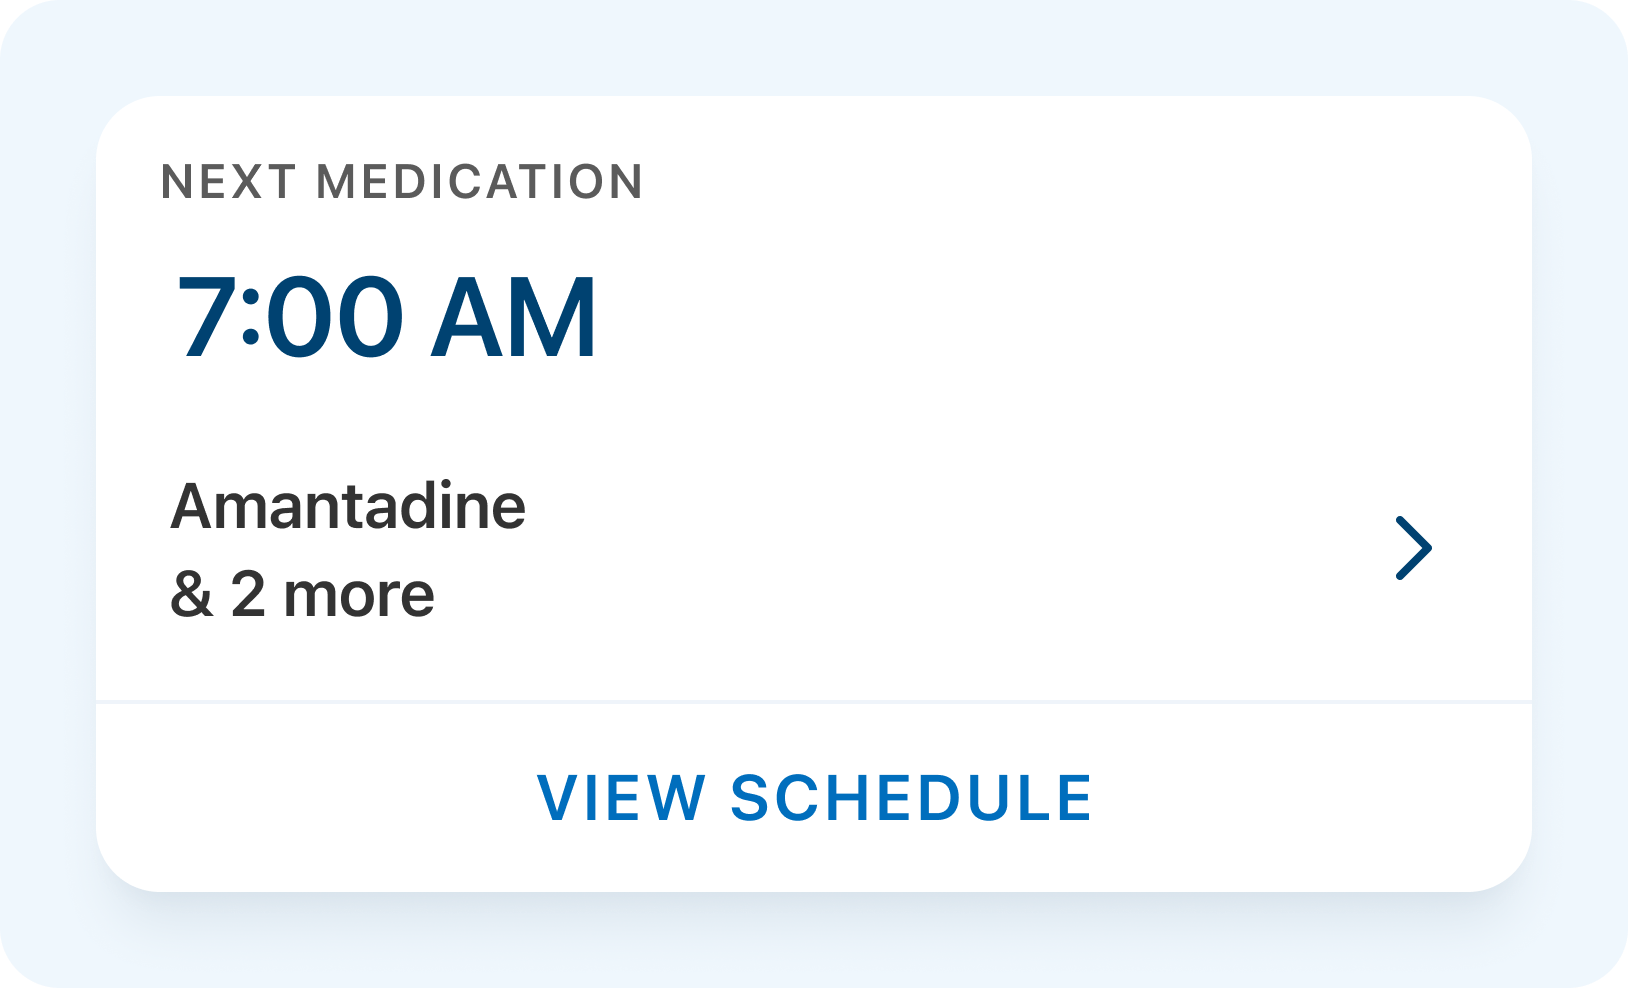This screenshot has height=988, width=1628.
Task: Click the right chevron arrow icon
Action: pos(1413,548)
